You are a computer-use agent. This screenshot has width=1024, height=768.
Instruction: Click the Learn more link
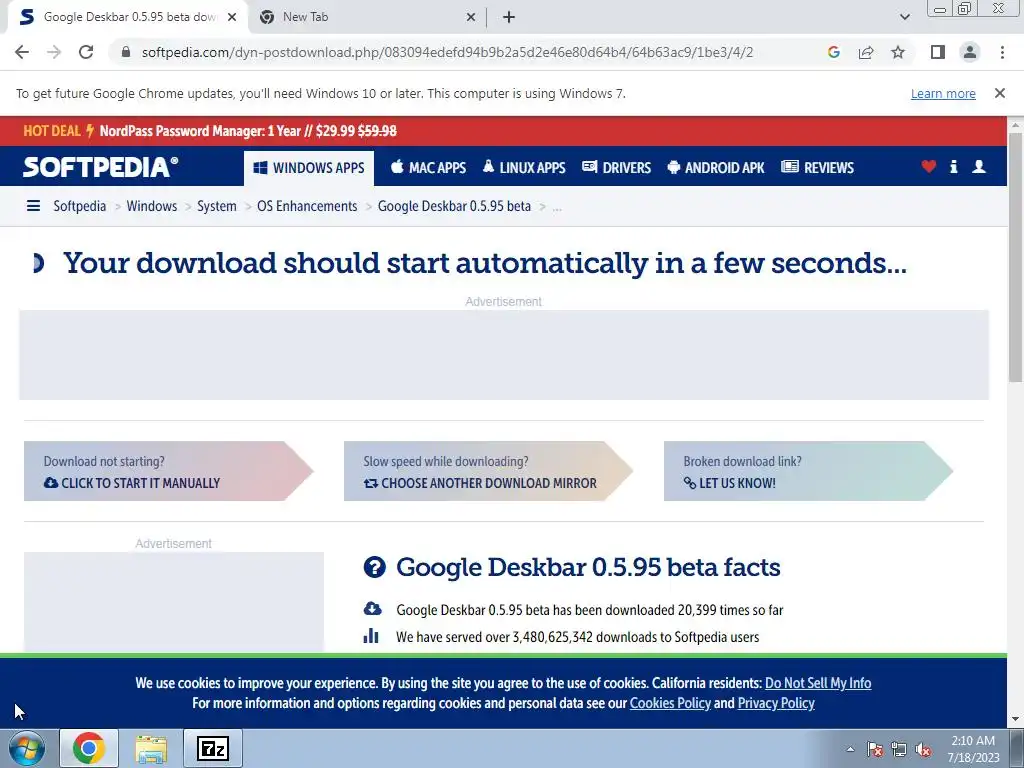tap(943, 93)
